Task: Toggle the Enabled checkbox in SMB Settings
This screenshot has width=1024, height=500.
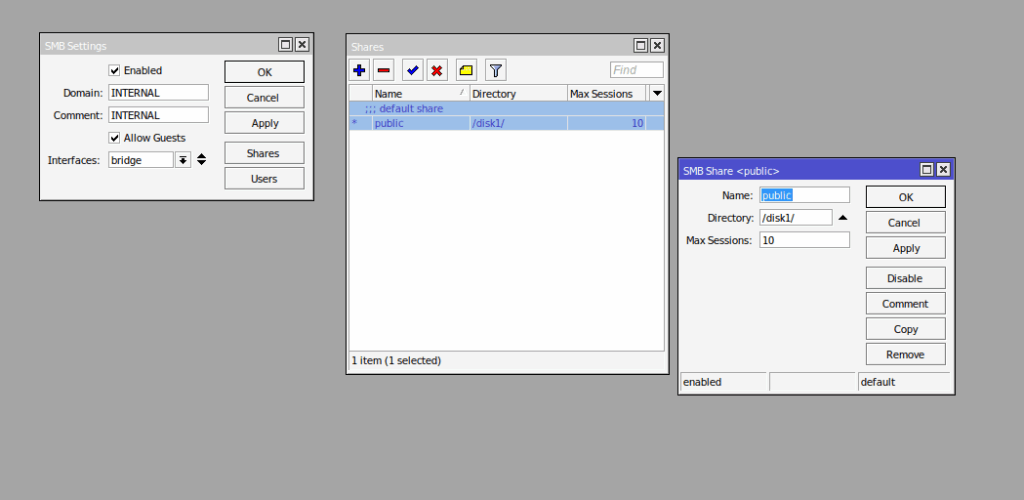Action: (114, 71)
